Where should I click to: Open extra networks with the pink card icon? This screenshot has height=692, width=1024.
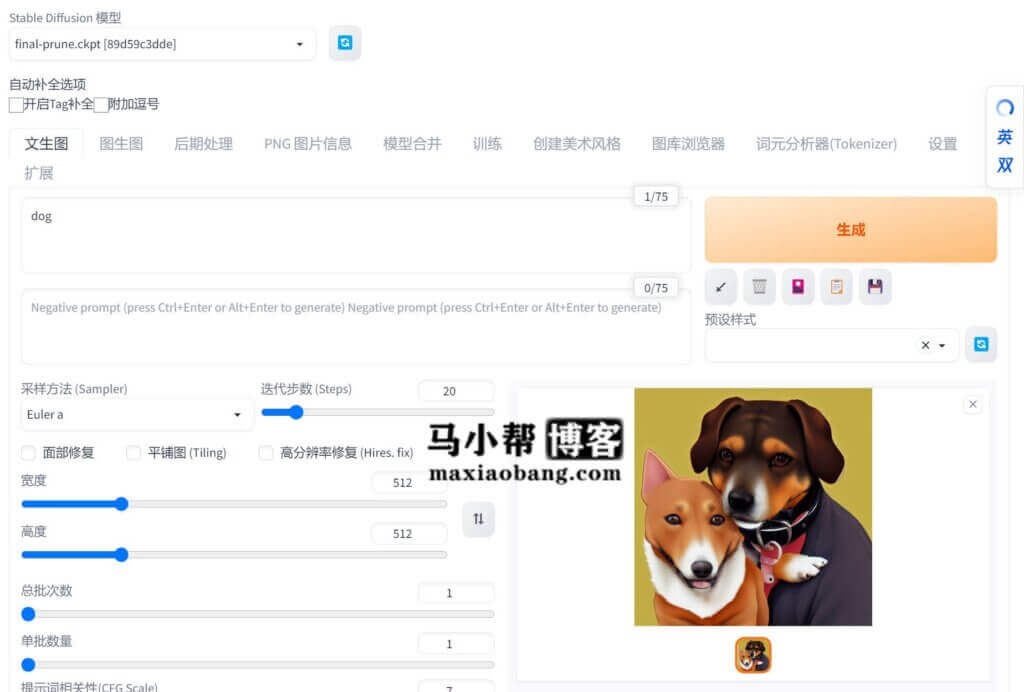(797, 287)
